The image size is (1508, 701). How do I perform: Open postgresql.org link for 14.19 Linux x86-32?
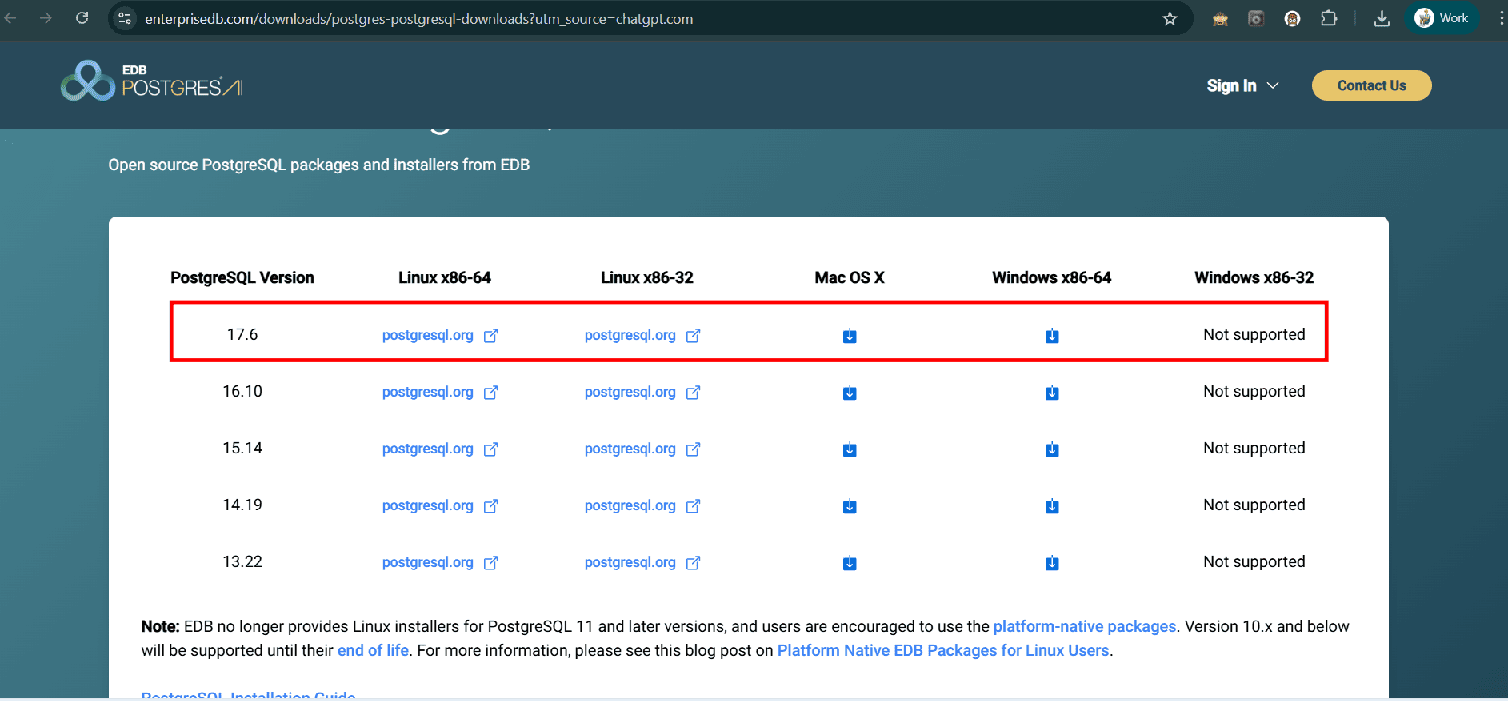[x=642, y=505]
